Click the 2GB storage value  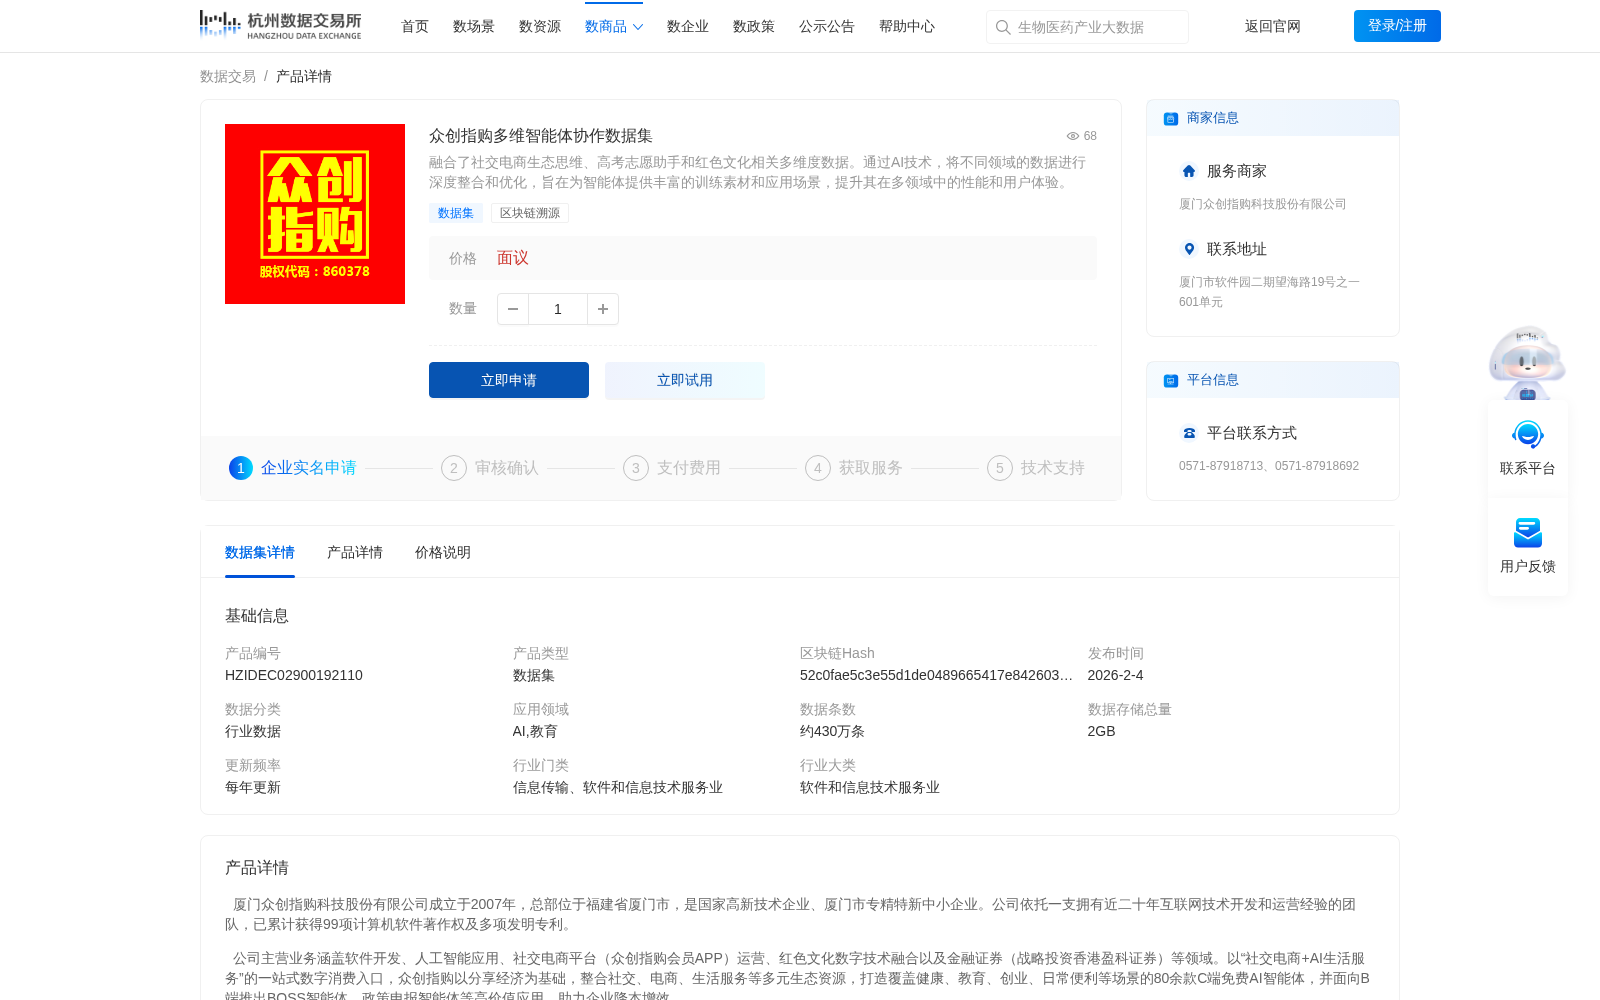[x=1101, y=731]
